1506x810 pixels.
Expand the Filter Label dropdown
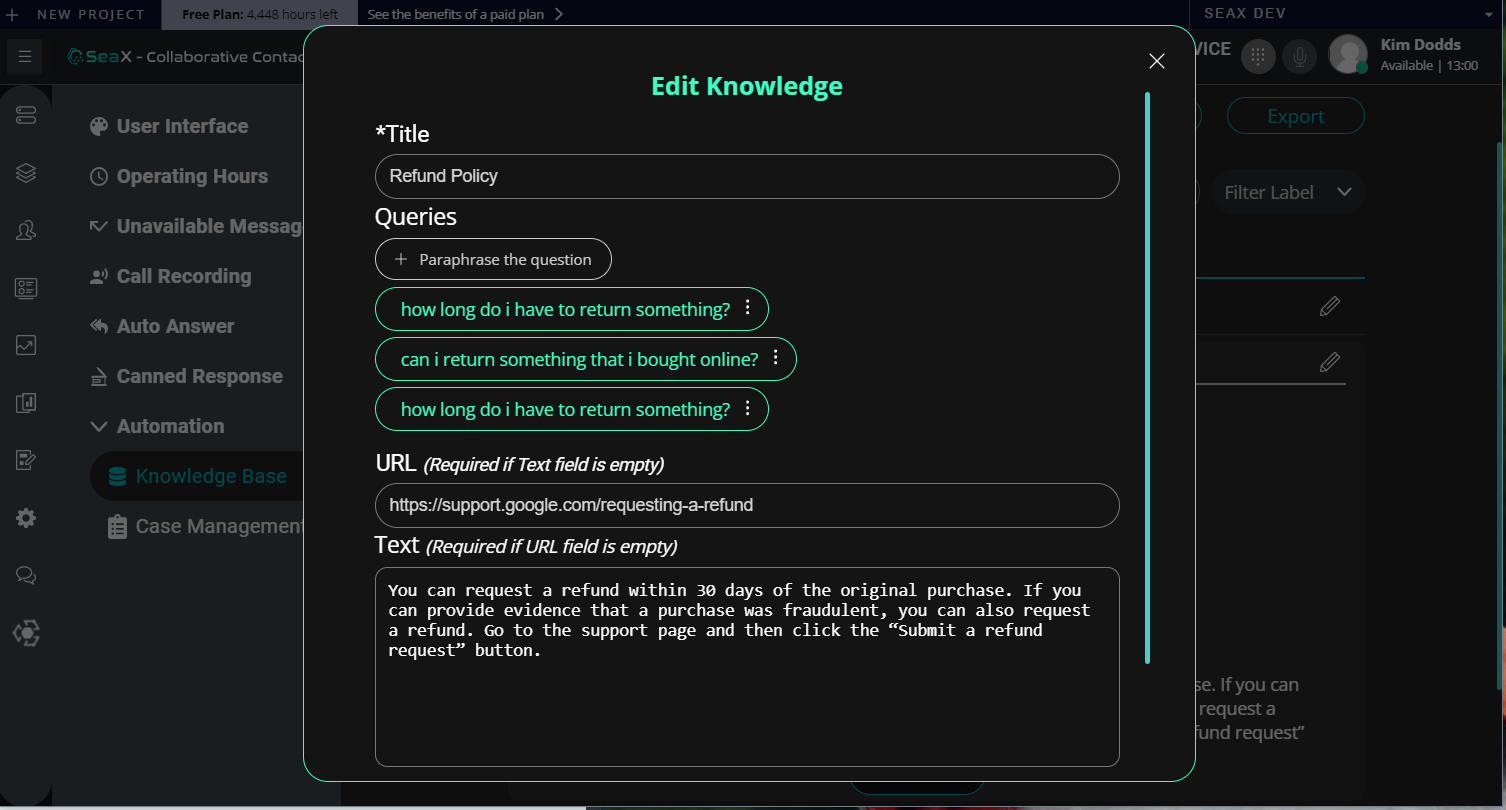tap(1288, 192)
